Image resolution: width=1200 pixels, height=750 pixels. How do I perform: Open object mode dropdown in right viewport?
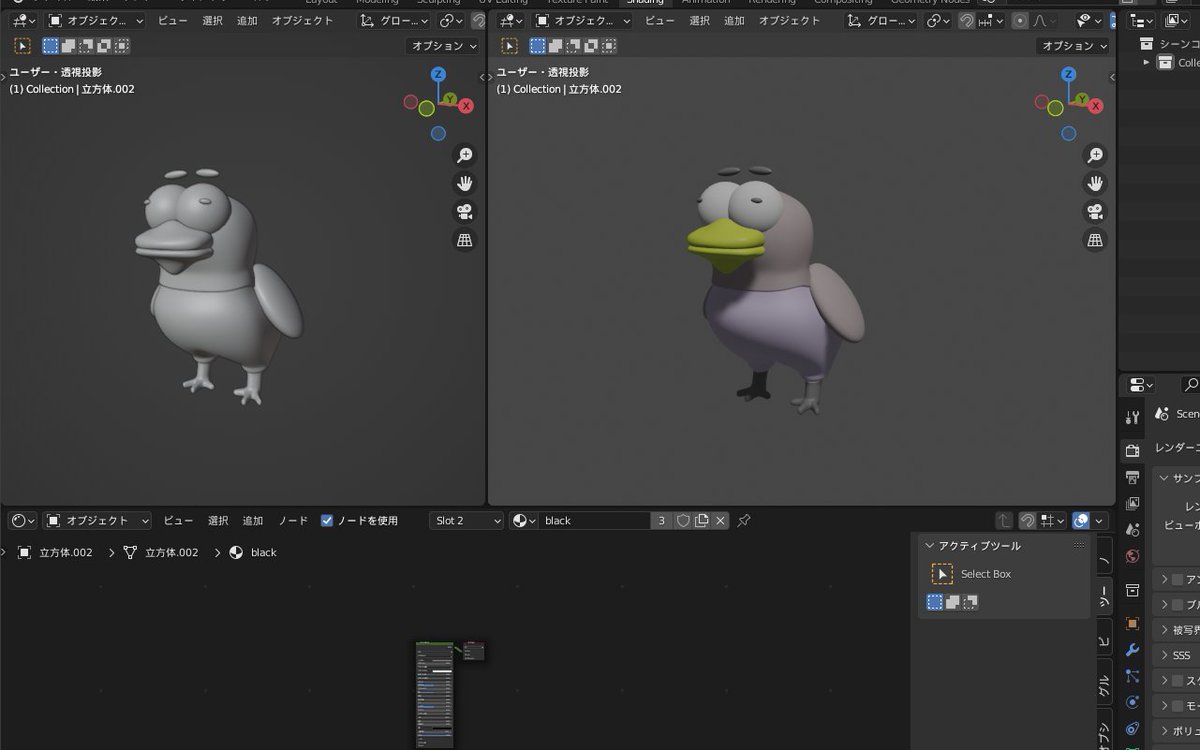click(x=583, y=20)
